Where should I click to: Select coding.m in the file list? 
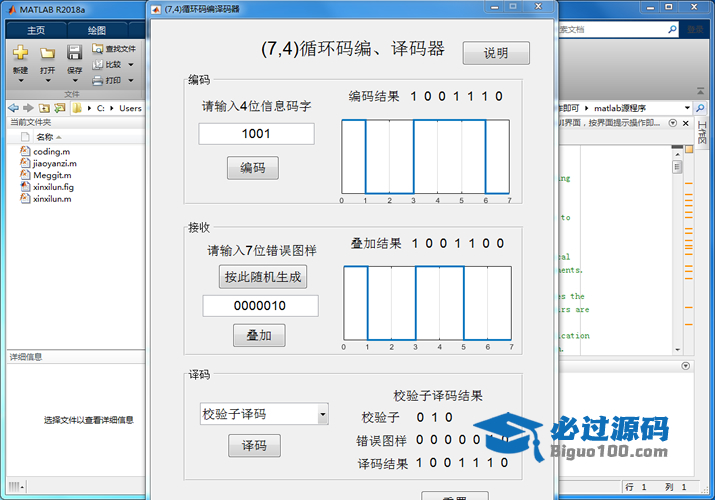51,151
